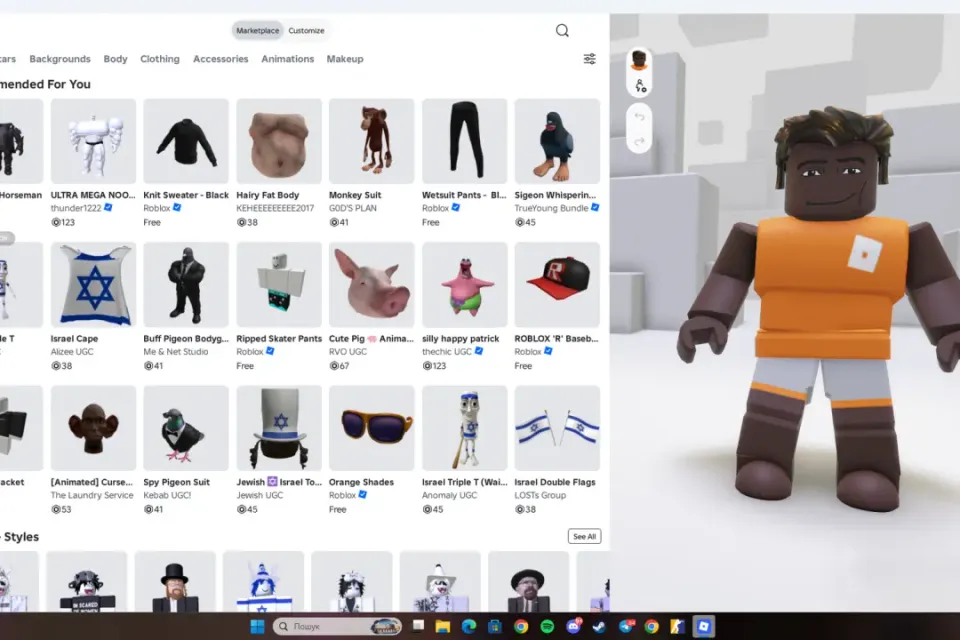Open Telegram from the taskbar
This screenshot has height=640, width=960.
[626, 627]
